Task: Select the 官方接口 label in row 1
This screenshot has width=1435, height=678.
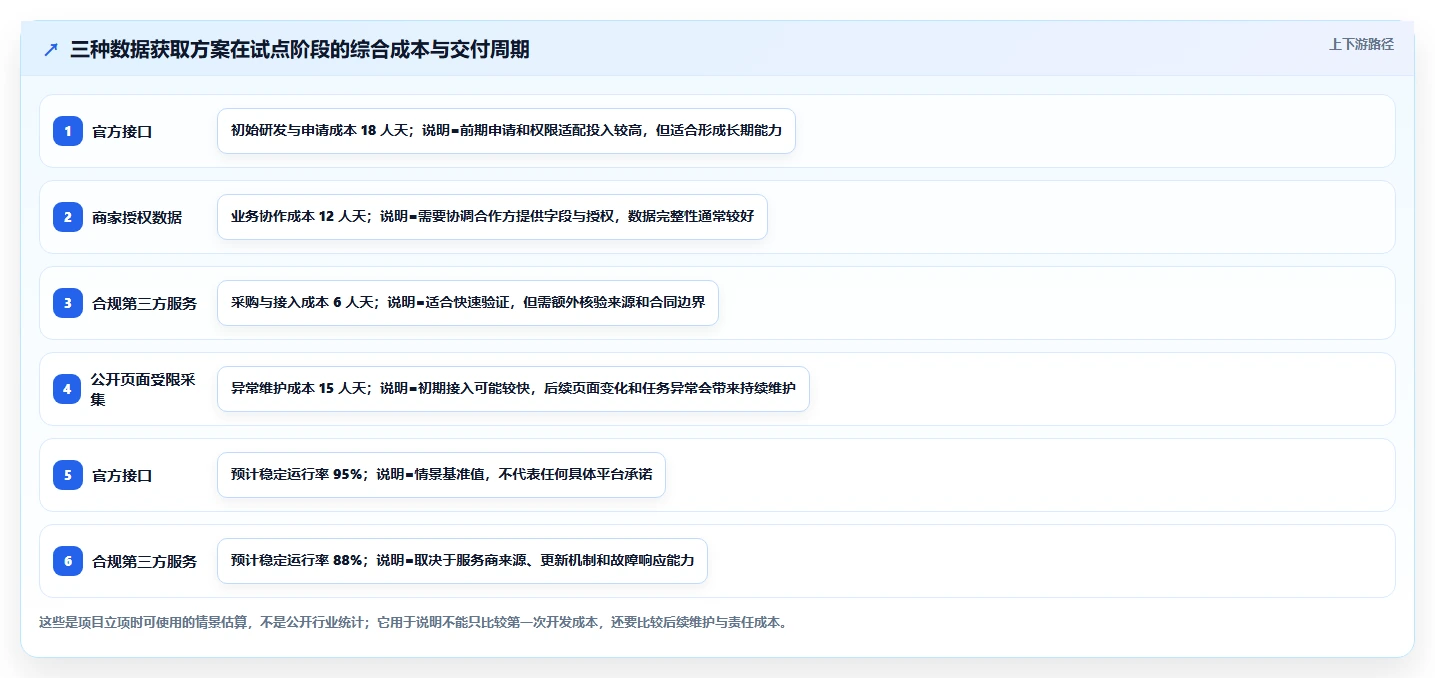Action: pos(122,131)
